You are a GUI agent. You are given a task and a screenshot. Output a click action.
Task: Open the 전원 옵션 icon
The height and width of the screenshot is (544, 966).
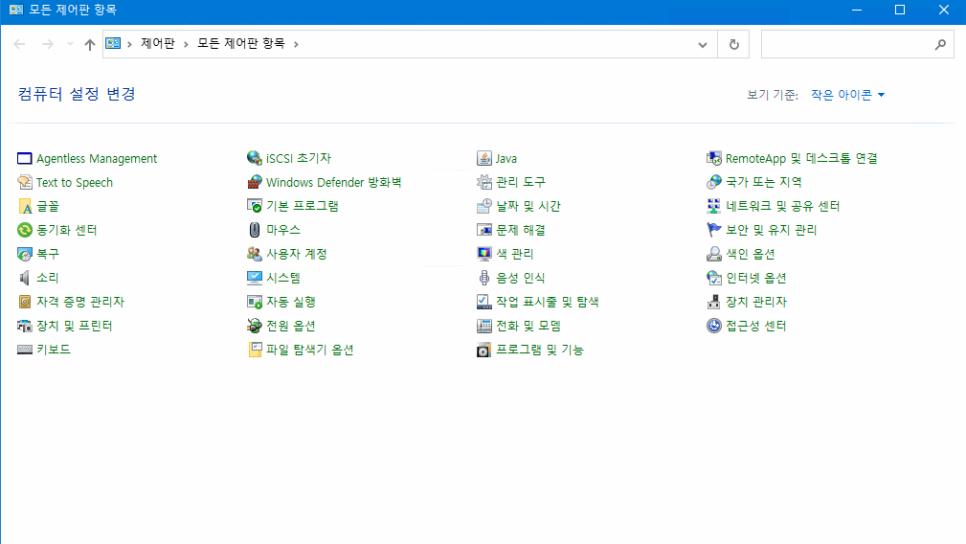pos(254,326)
